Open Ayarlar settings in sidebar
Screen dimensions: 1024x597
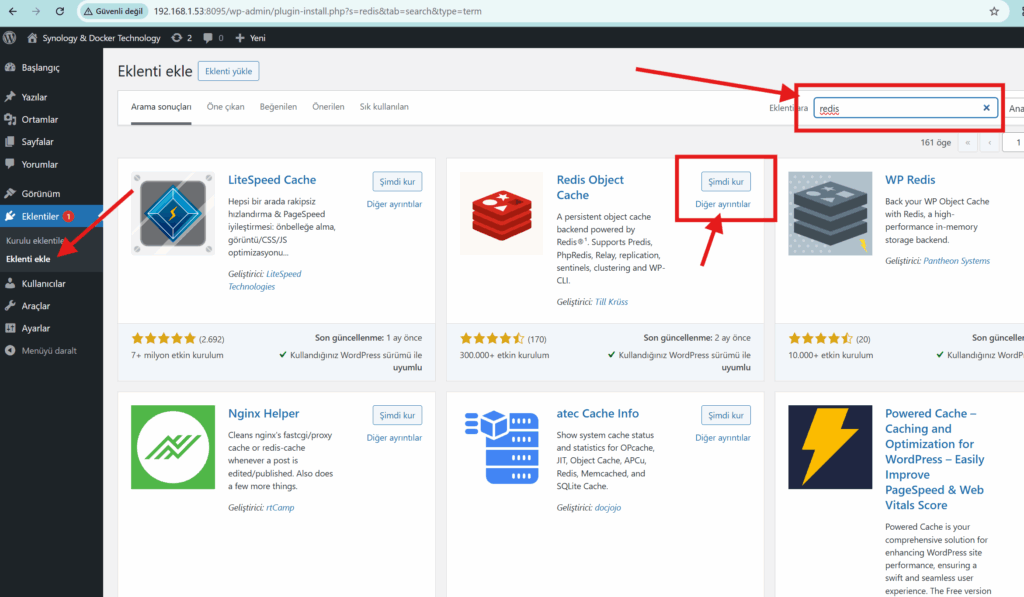click(x=35, y=329)
